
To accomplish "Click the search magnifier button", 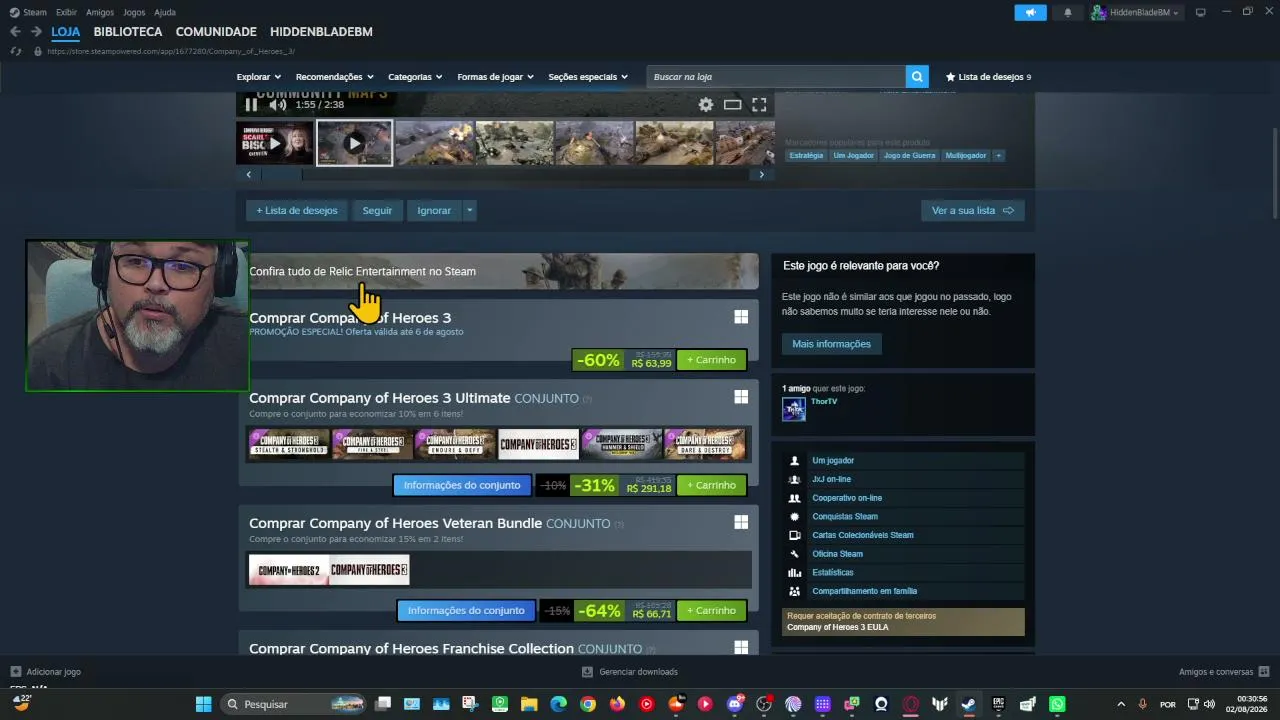I will point(917,77).
